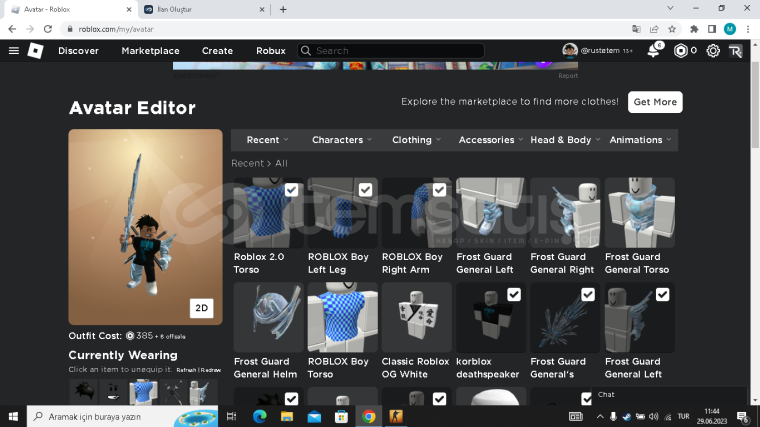
Task: Click Recent breadcrumb link above items
Action: (x=247, y=163)
